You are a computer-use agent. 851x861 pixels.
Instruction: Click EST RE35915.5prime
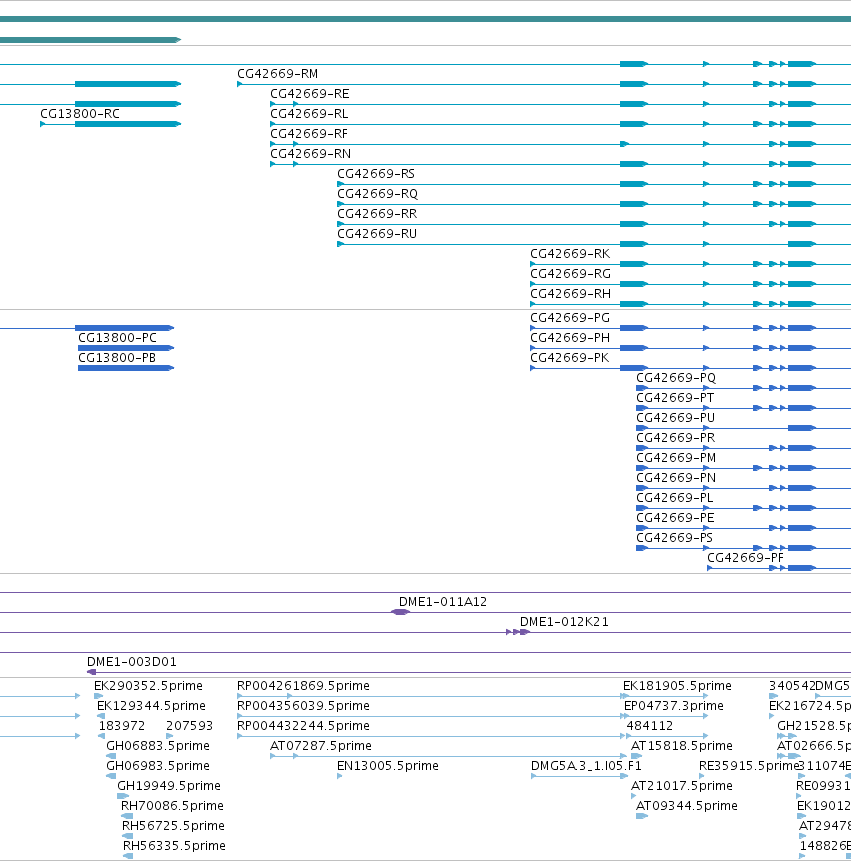click(x=748, y=765)
